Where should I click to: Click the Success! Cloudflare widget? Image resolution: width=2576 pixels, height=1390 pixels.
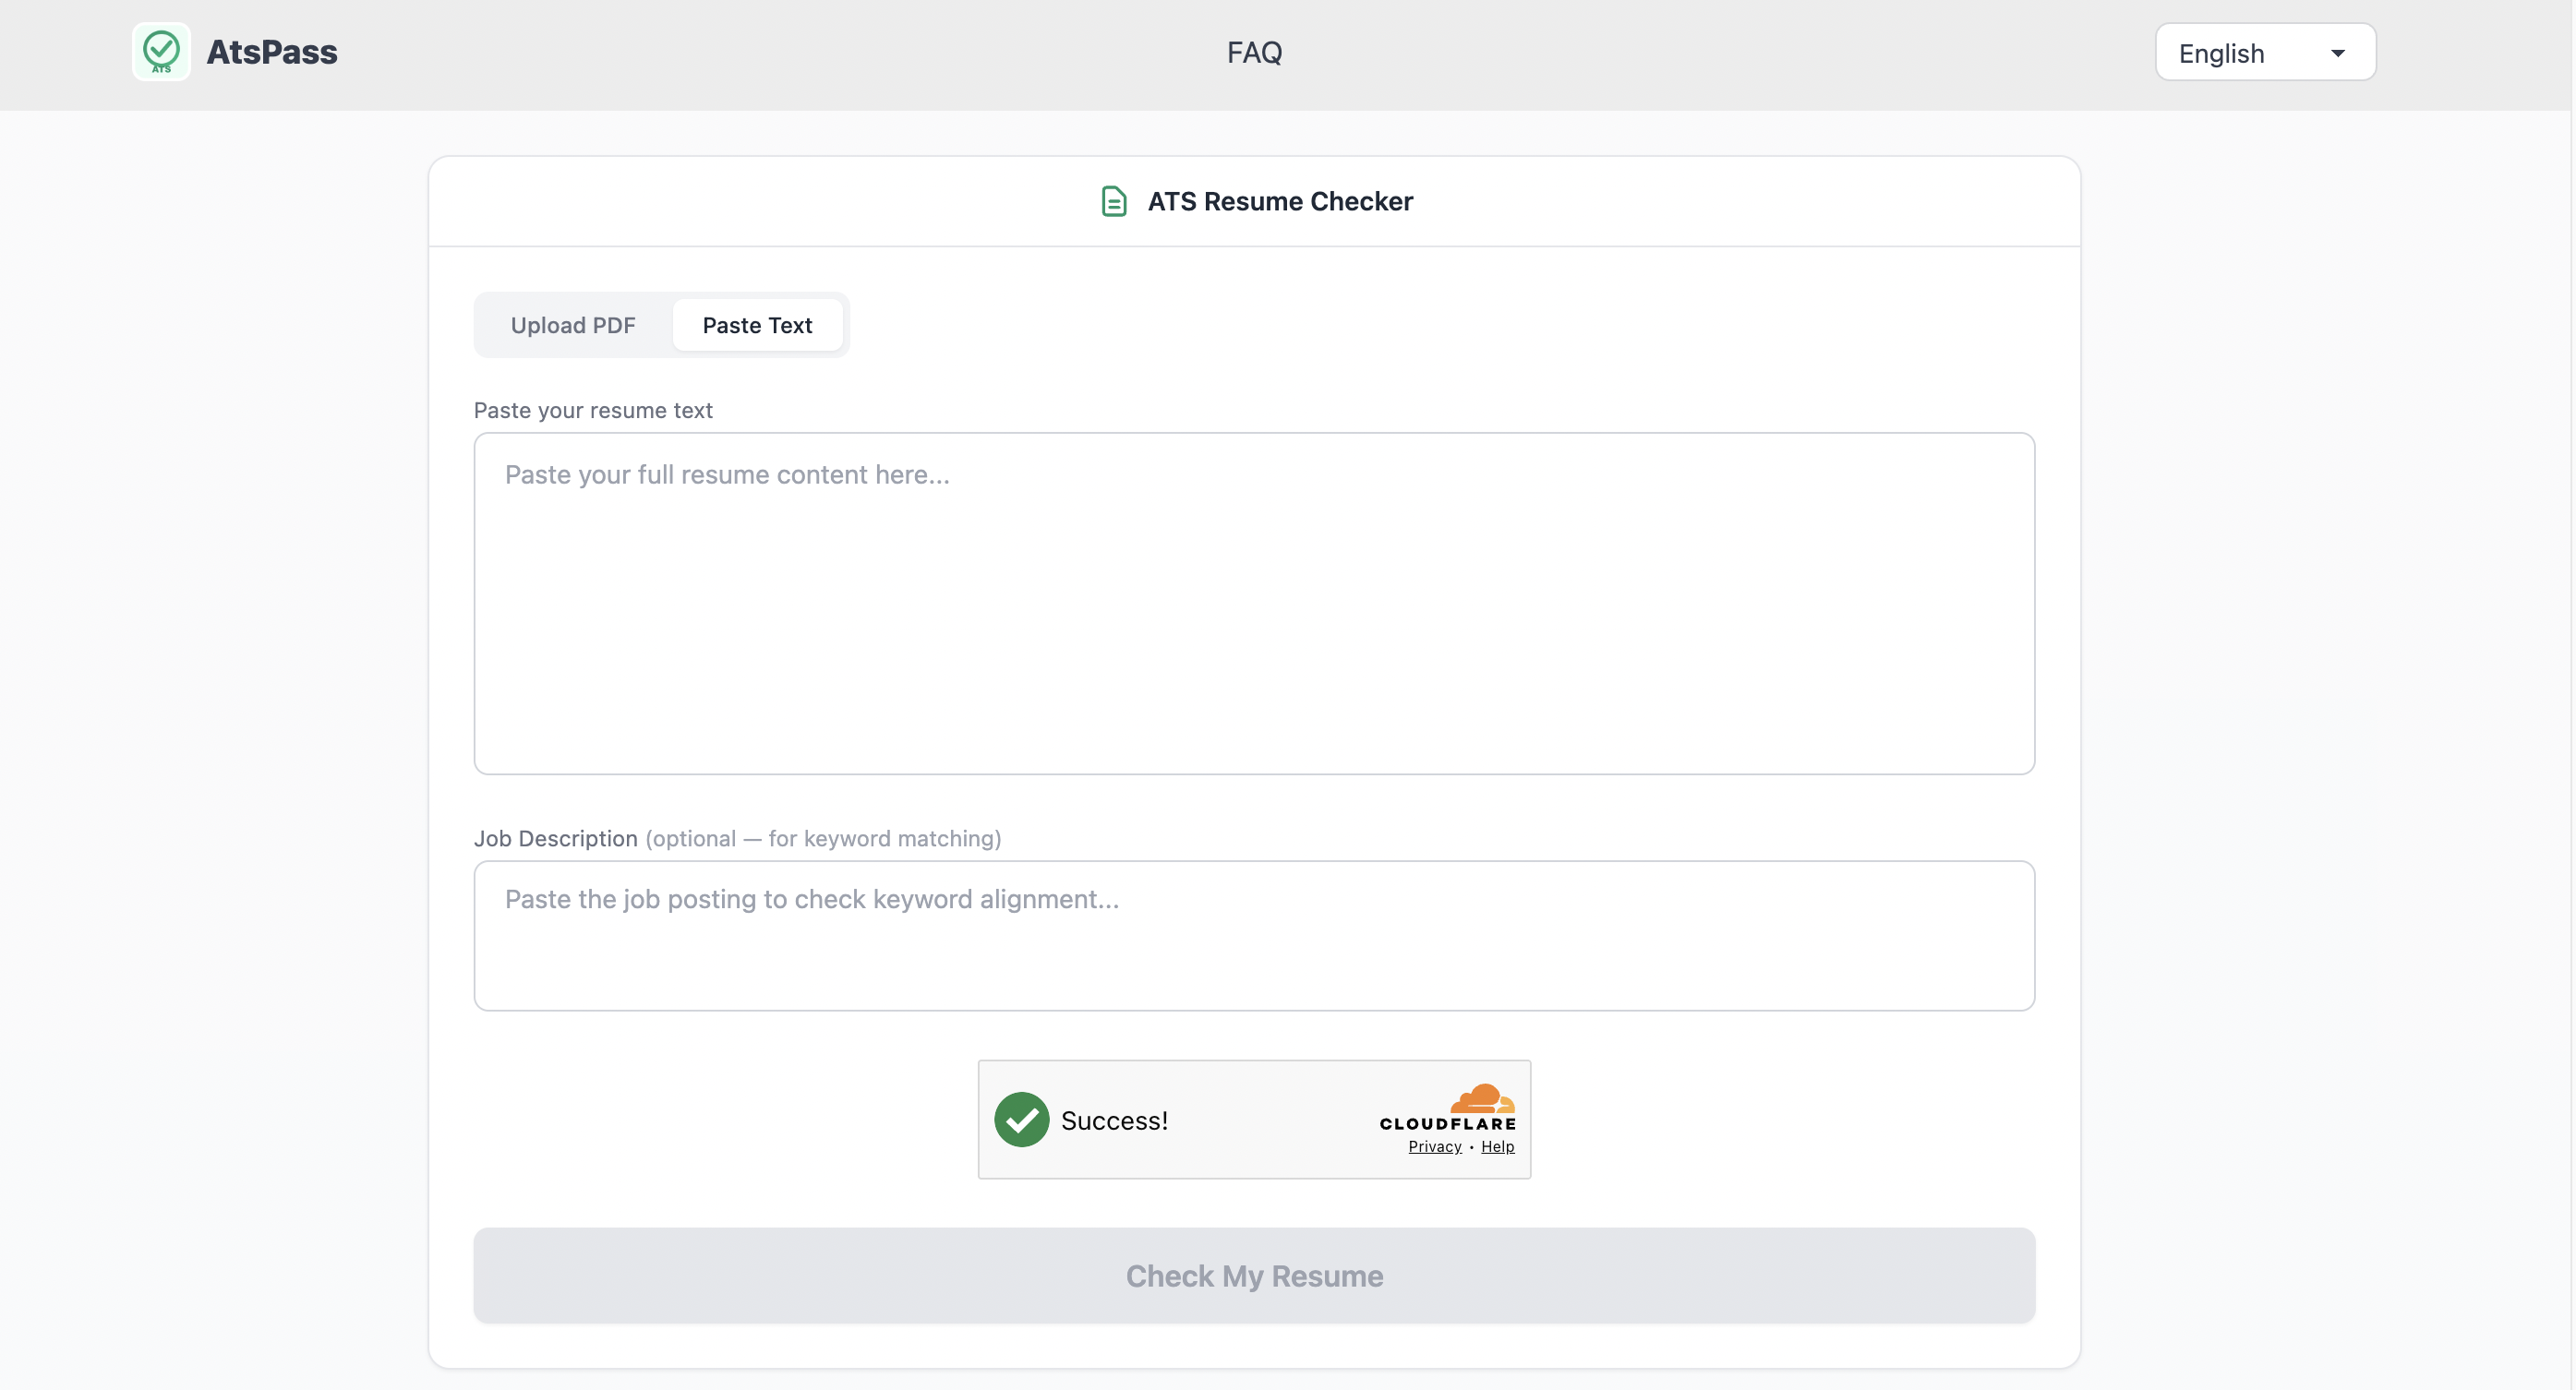tap(1254, 1119)
